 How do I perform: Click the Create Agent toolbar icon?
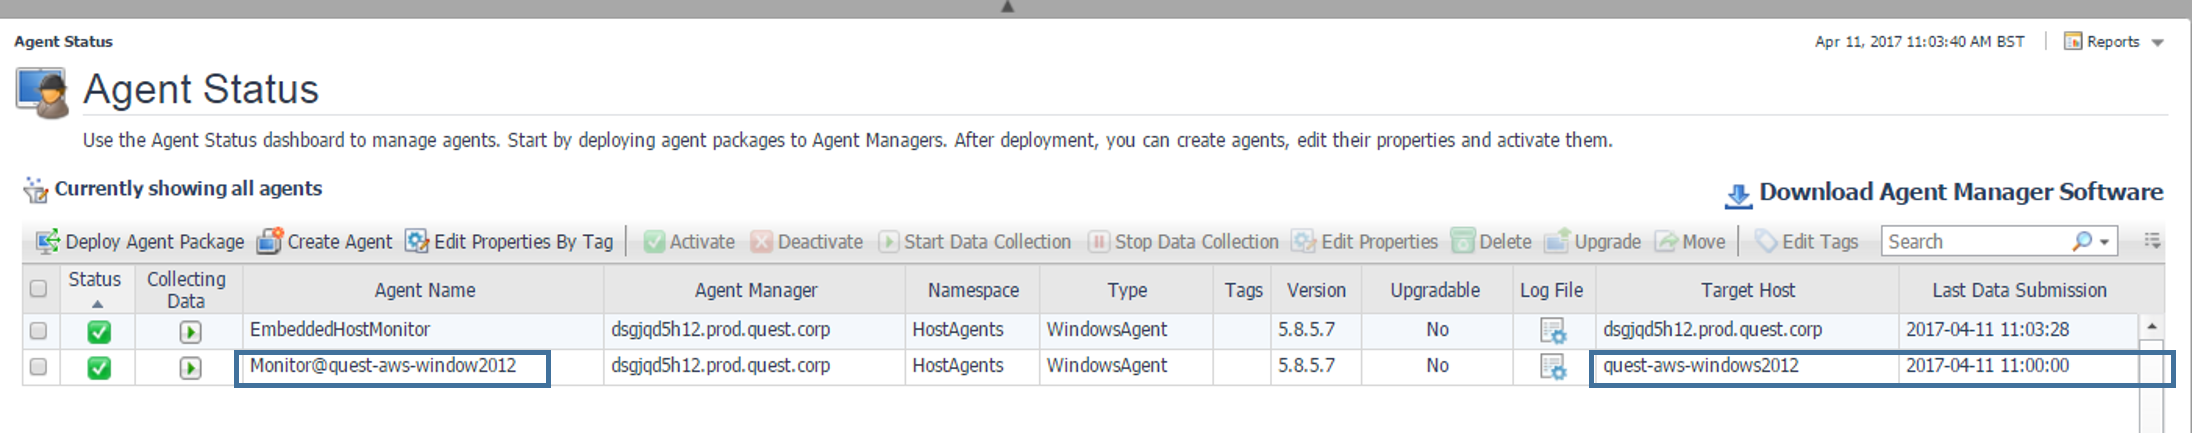269,242
